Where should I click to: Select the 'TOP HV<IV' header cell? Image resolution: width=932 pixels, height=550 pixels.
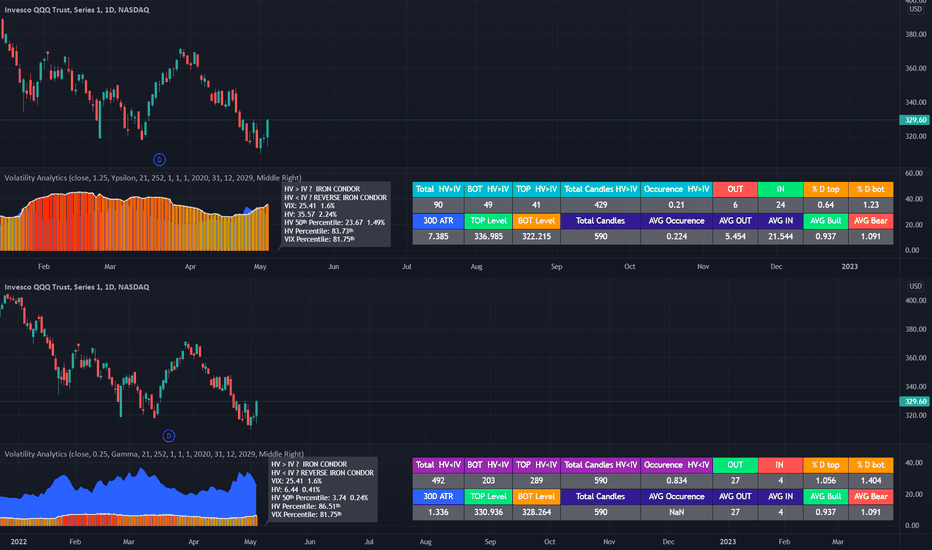[x=536, y=465]
